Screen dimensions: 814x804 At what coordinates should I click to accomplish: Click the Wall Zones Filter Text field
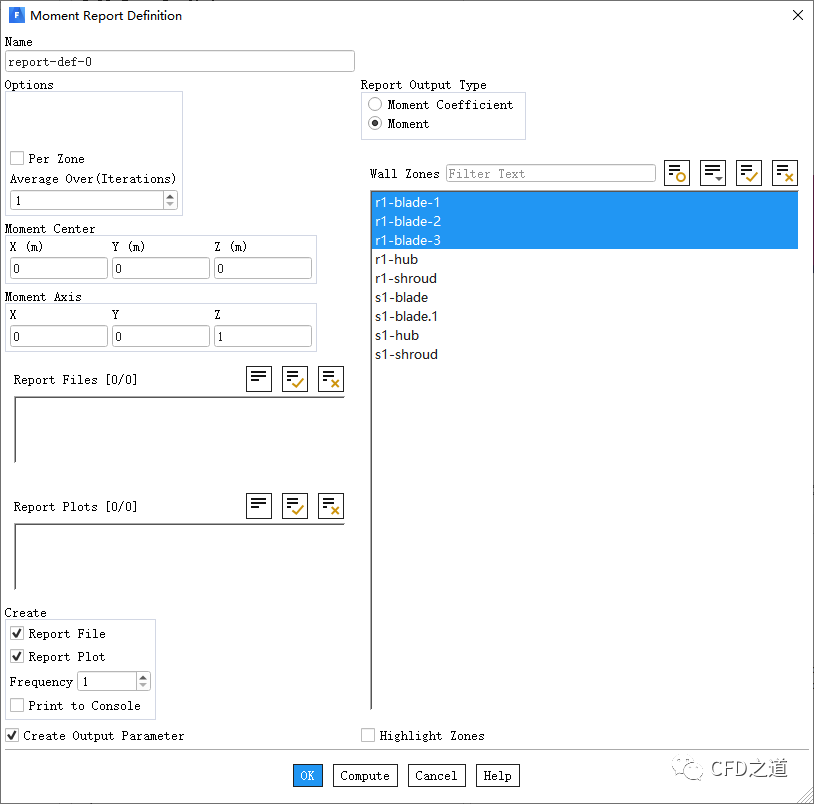coord(550,174)
